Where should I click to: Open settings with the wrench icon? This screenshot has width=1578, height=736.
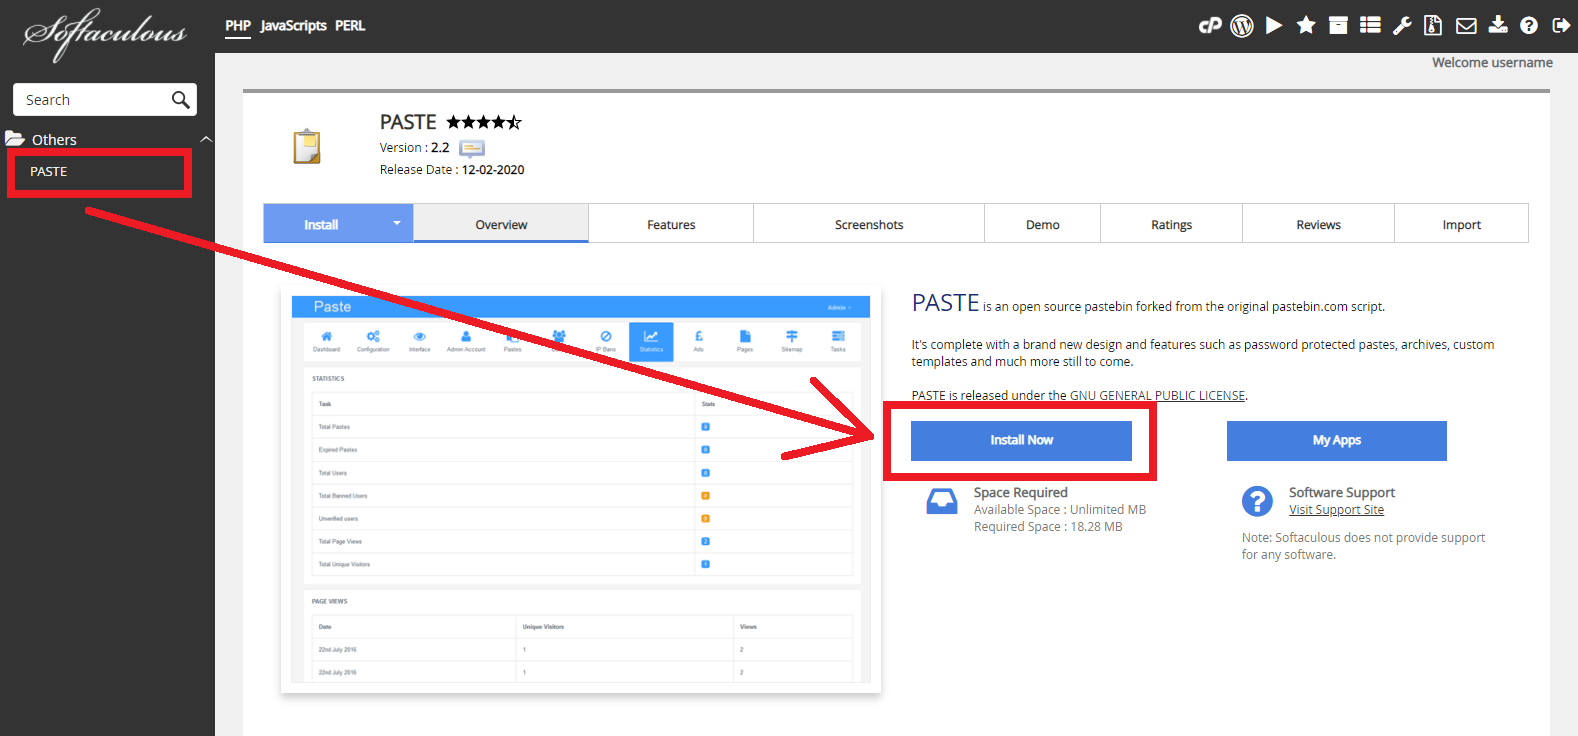tap(1402, 26)
